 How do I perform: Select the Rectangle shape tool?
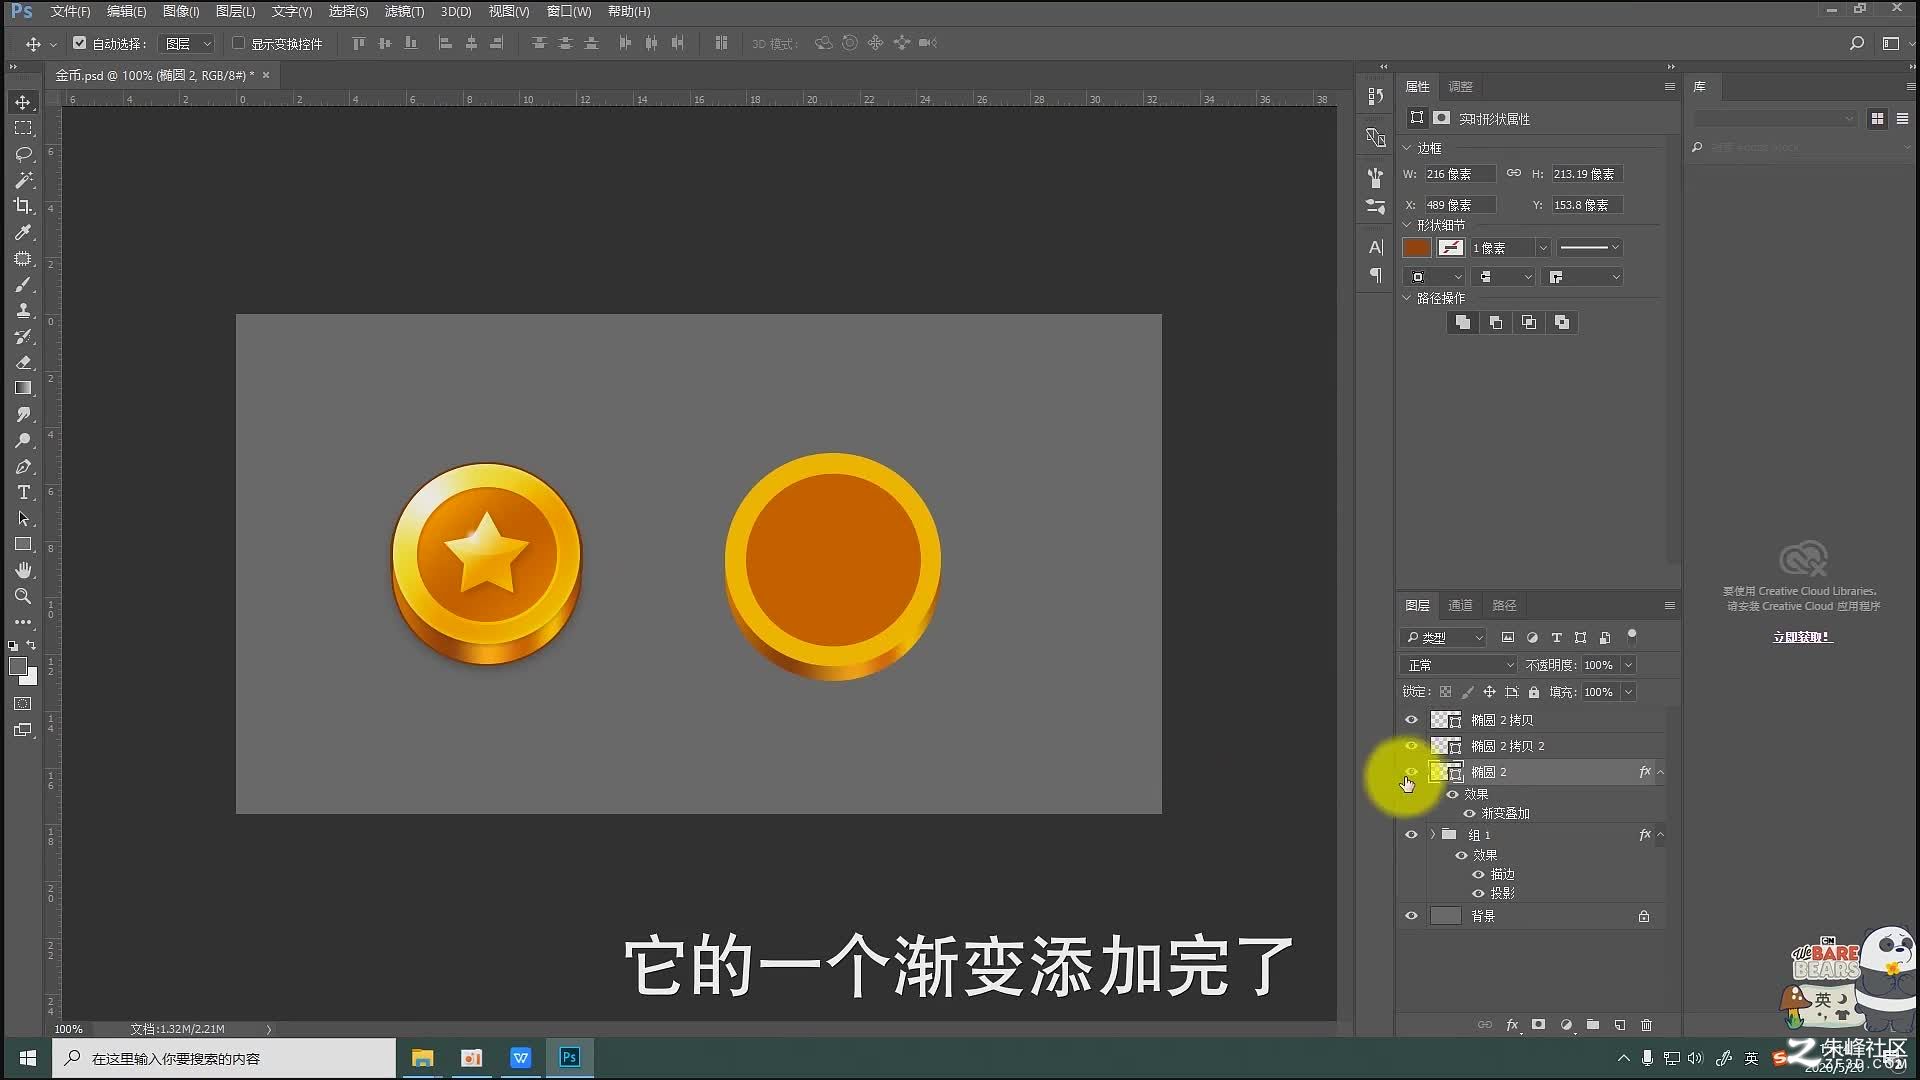[23, 544]
